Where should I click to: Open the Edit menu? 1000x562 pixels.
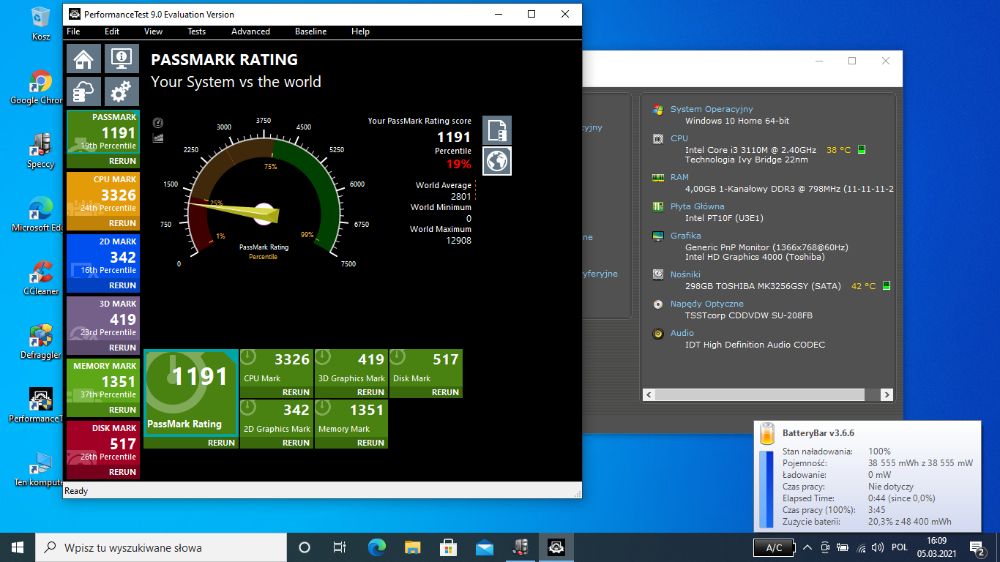[112, 31]
